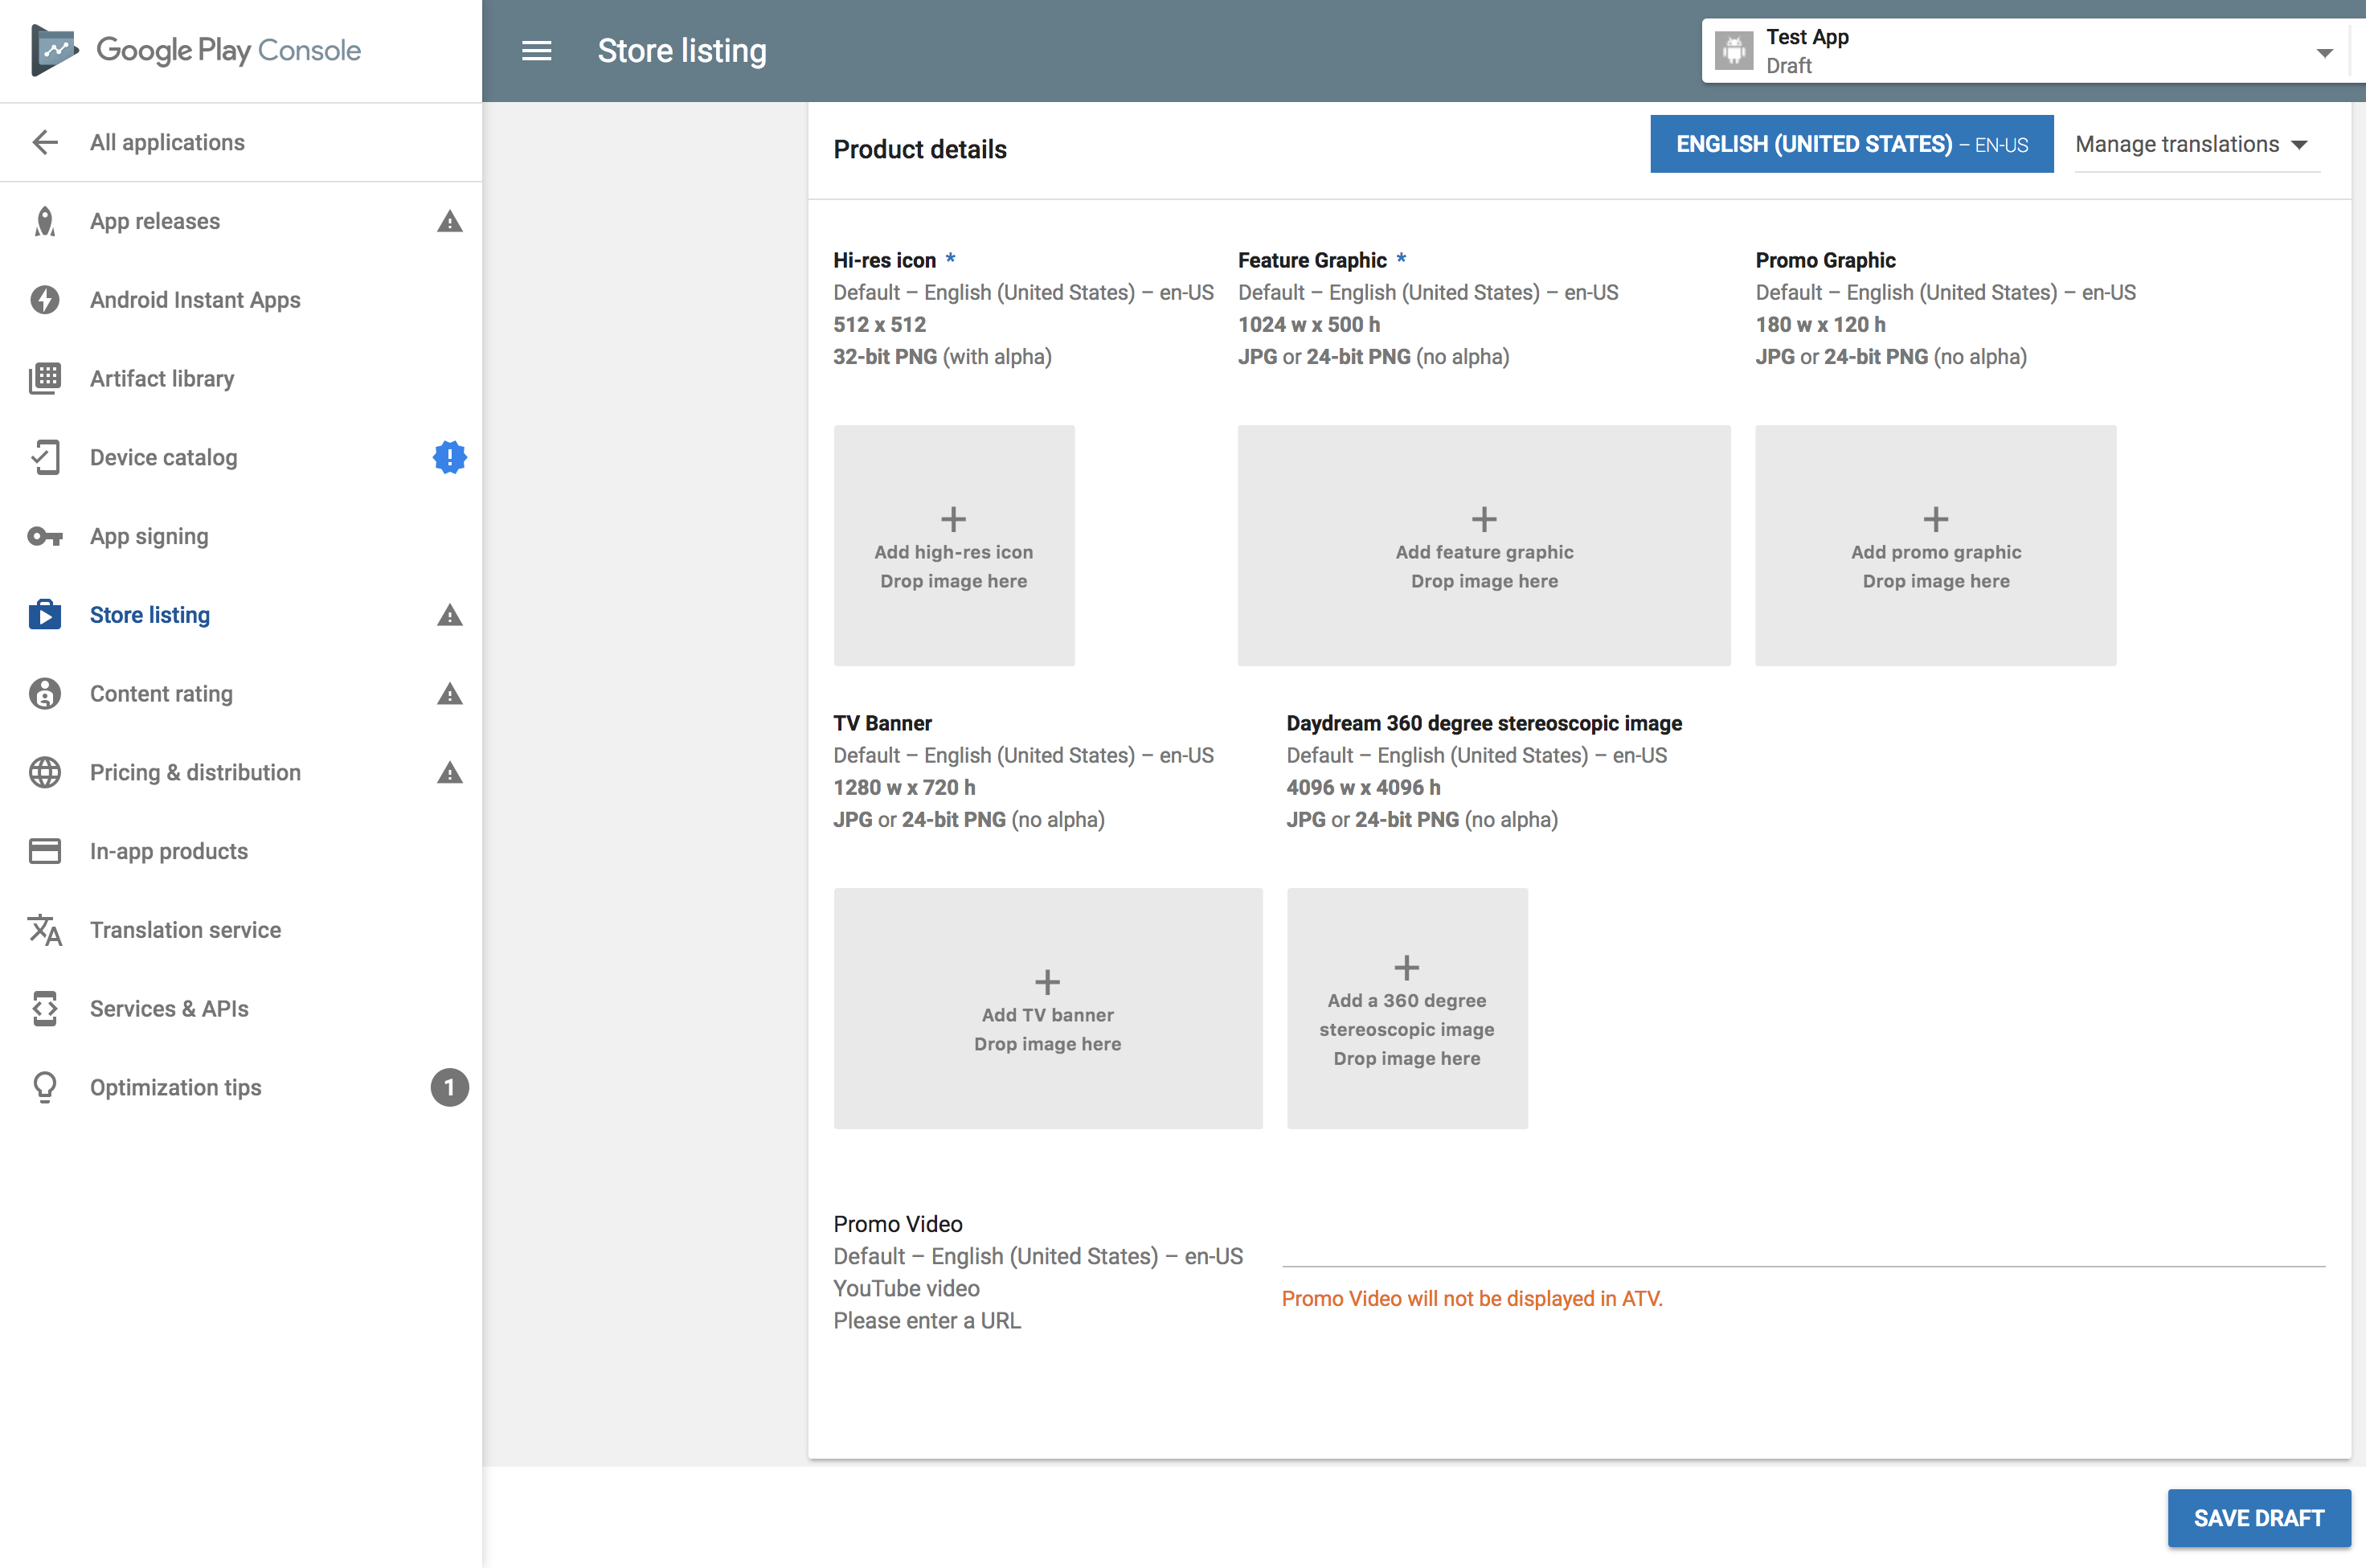Click the App signing key icon

coord(45,536)
